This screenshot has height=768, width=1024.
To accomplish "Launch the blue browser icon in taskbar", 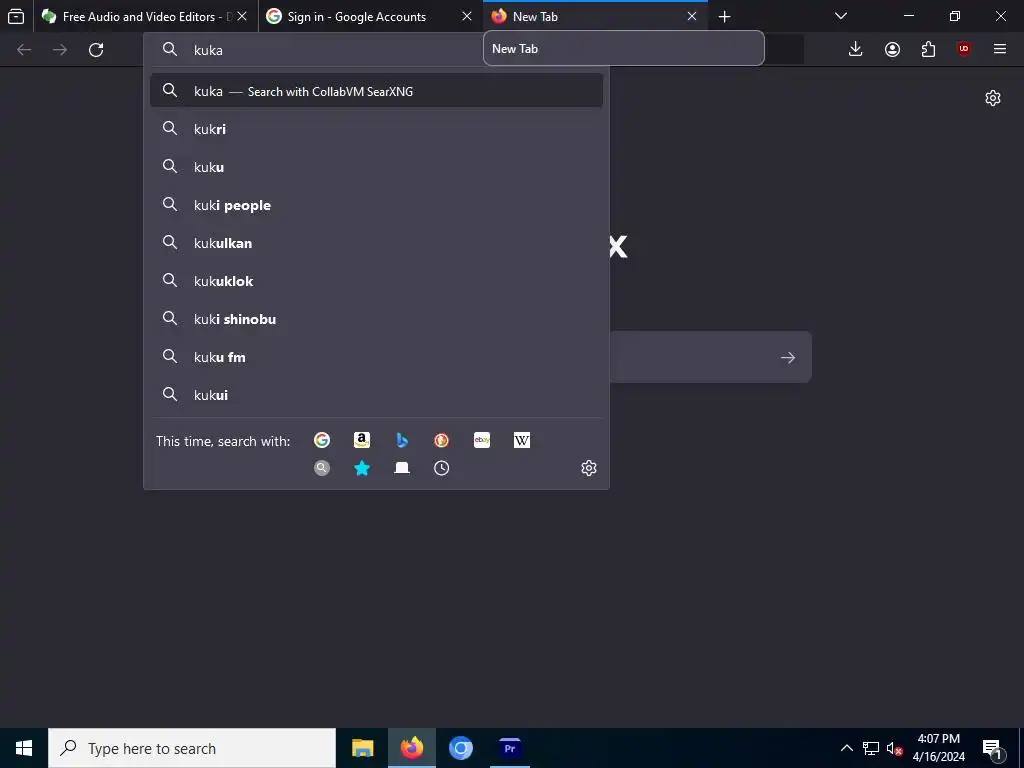I will point(460,748).
